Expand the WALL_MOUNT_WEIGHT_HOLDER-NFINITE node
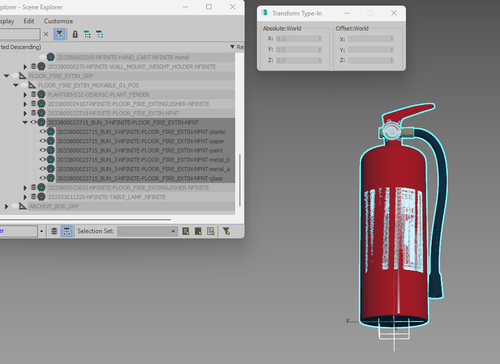The width and height of the screenshot is (500, 364). (x=25, y=67)
